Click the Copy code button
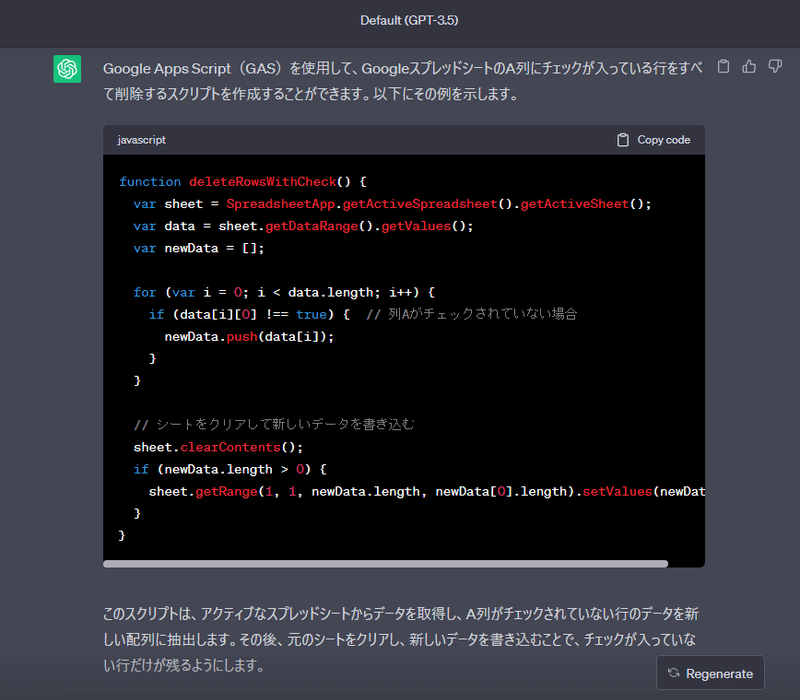 pos(654,140)
